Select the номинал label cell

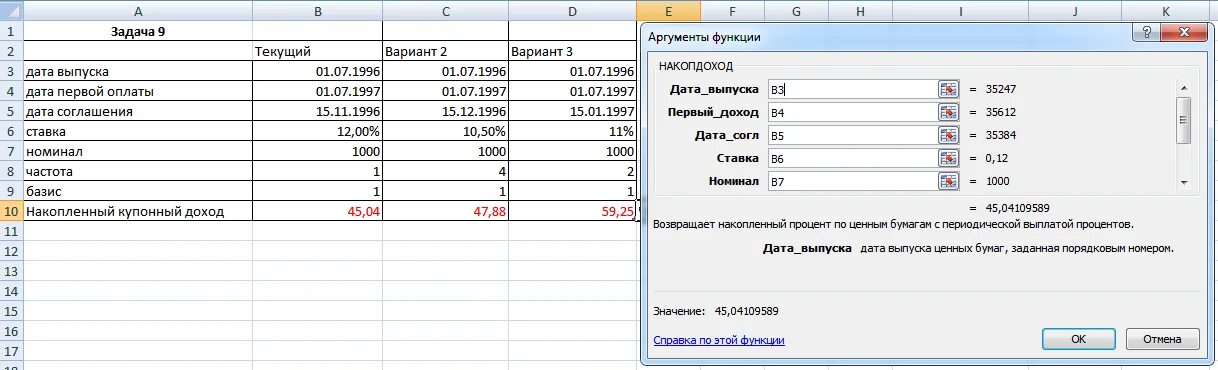(137, 151)
